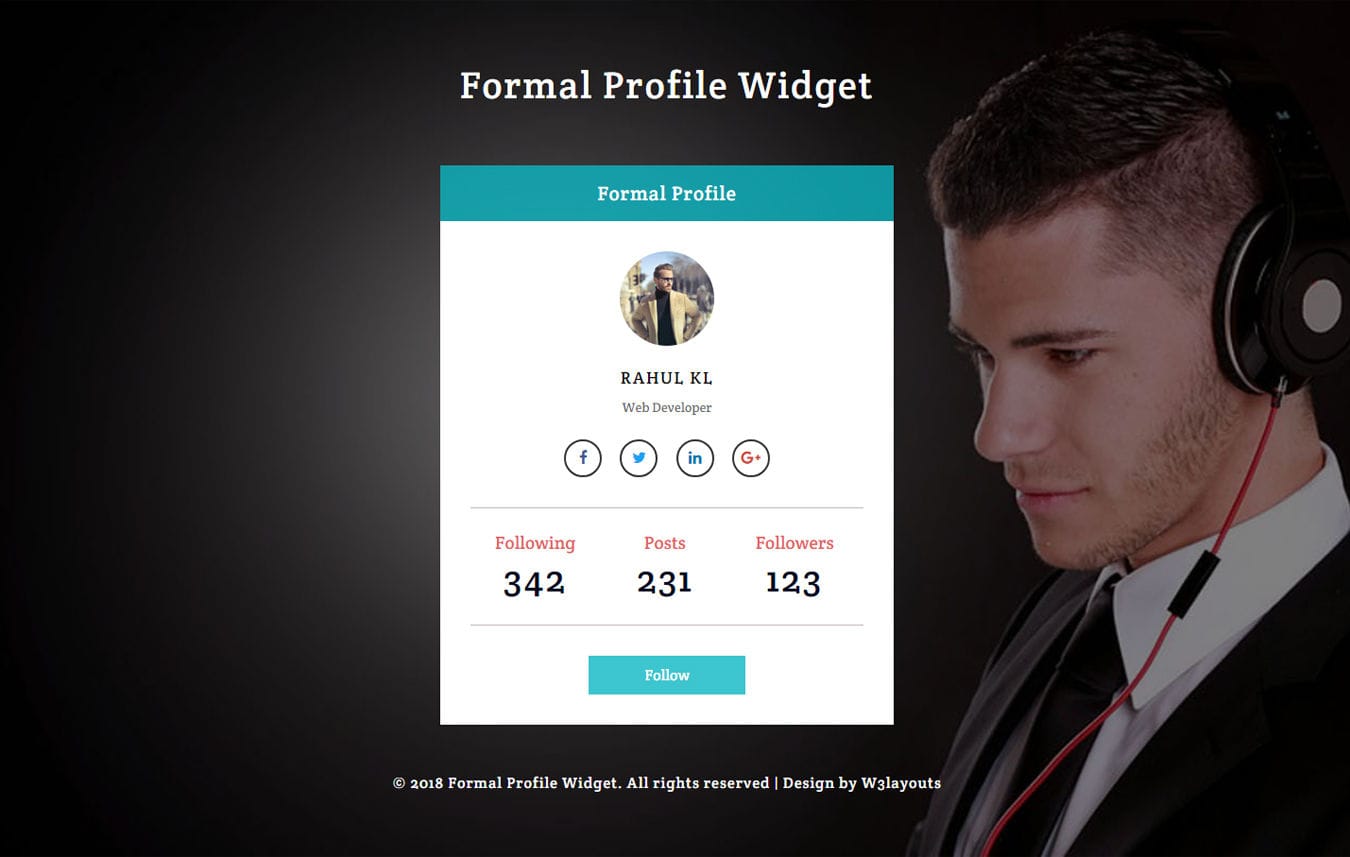The height and width of the screenshot is (857, 1350).
Task: Open the Google Plus icon
Action: (751, 458)
